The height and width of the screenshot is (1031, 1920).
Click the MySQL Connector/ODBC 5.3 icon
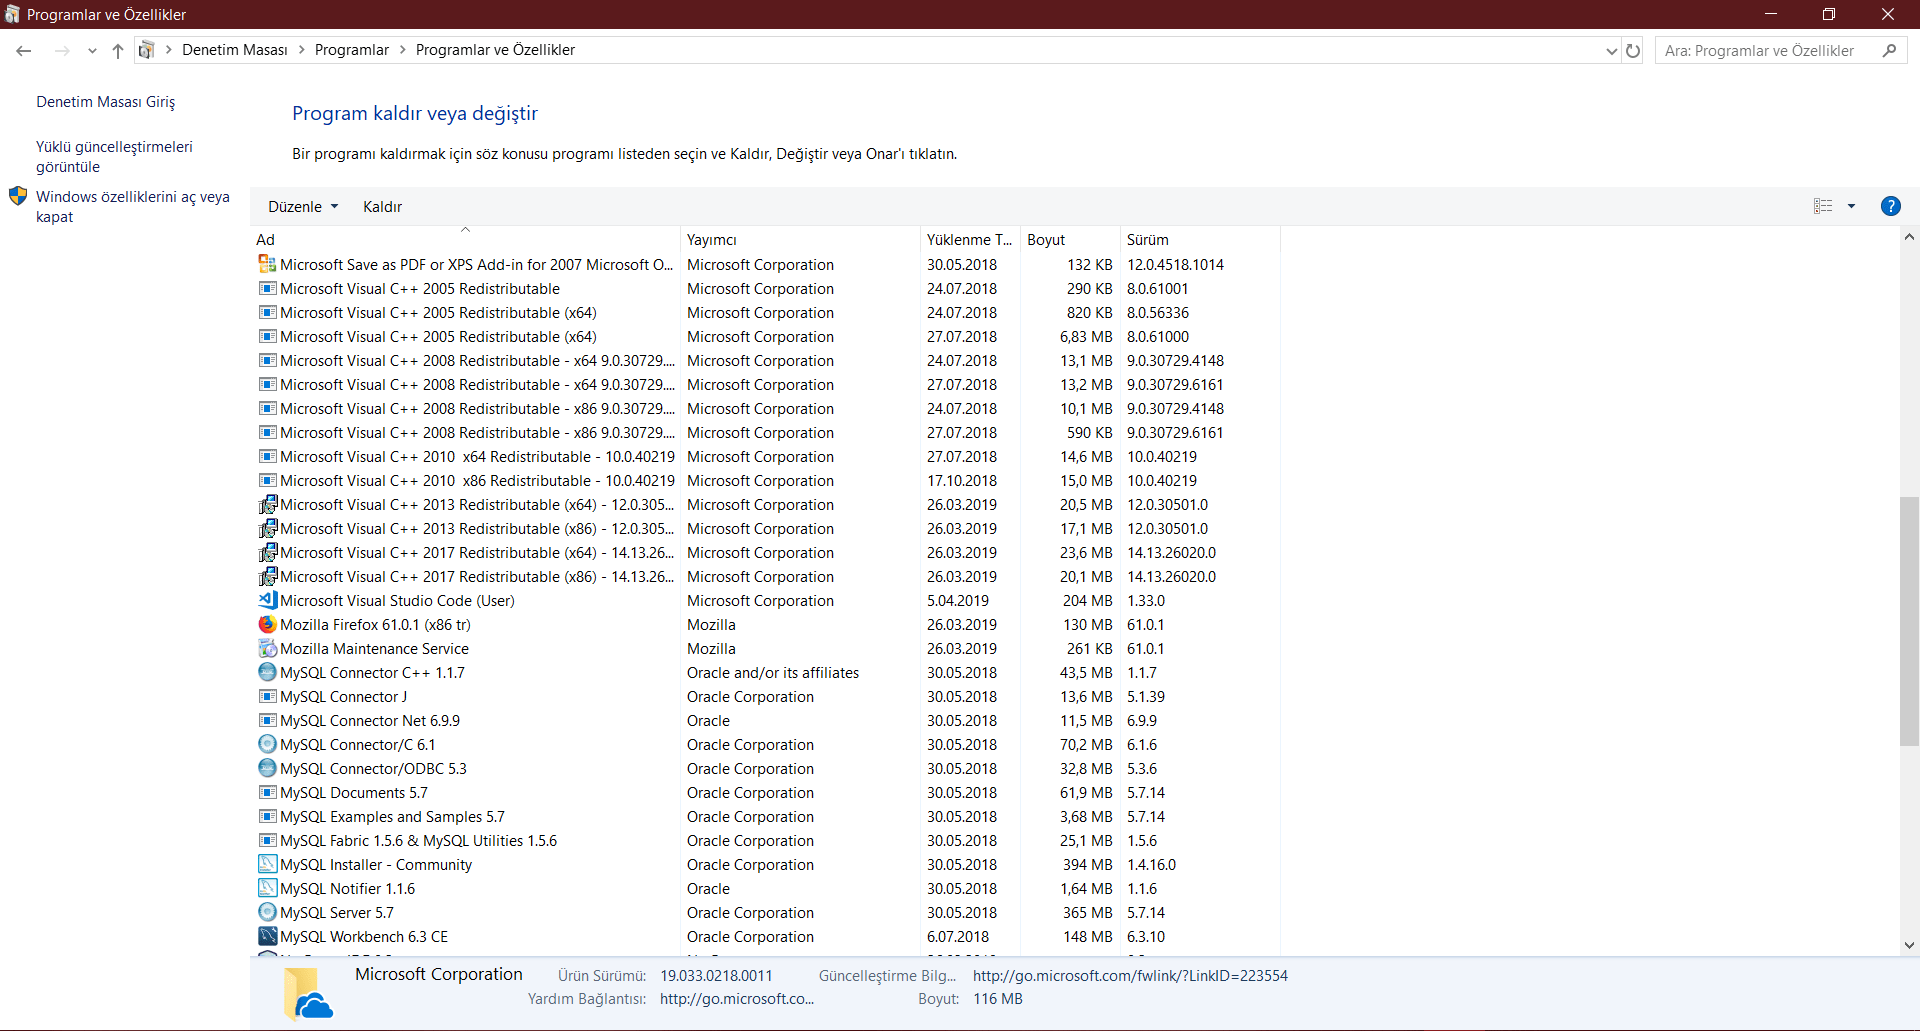(267, 768)
